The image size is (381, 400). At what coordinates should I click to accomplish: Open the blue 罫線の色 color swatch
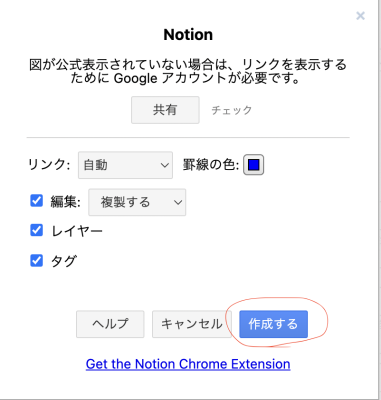tap(254, 165)
